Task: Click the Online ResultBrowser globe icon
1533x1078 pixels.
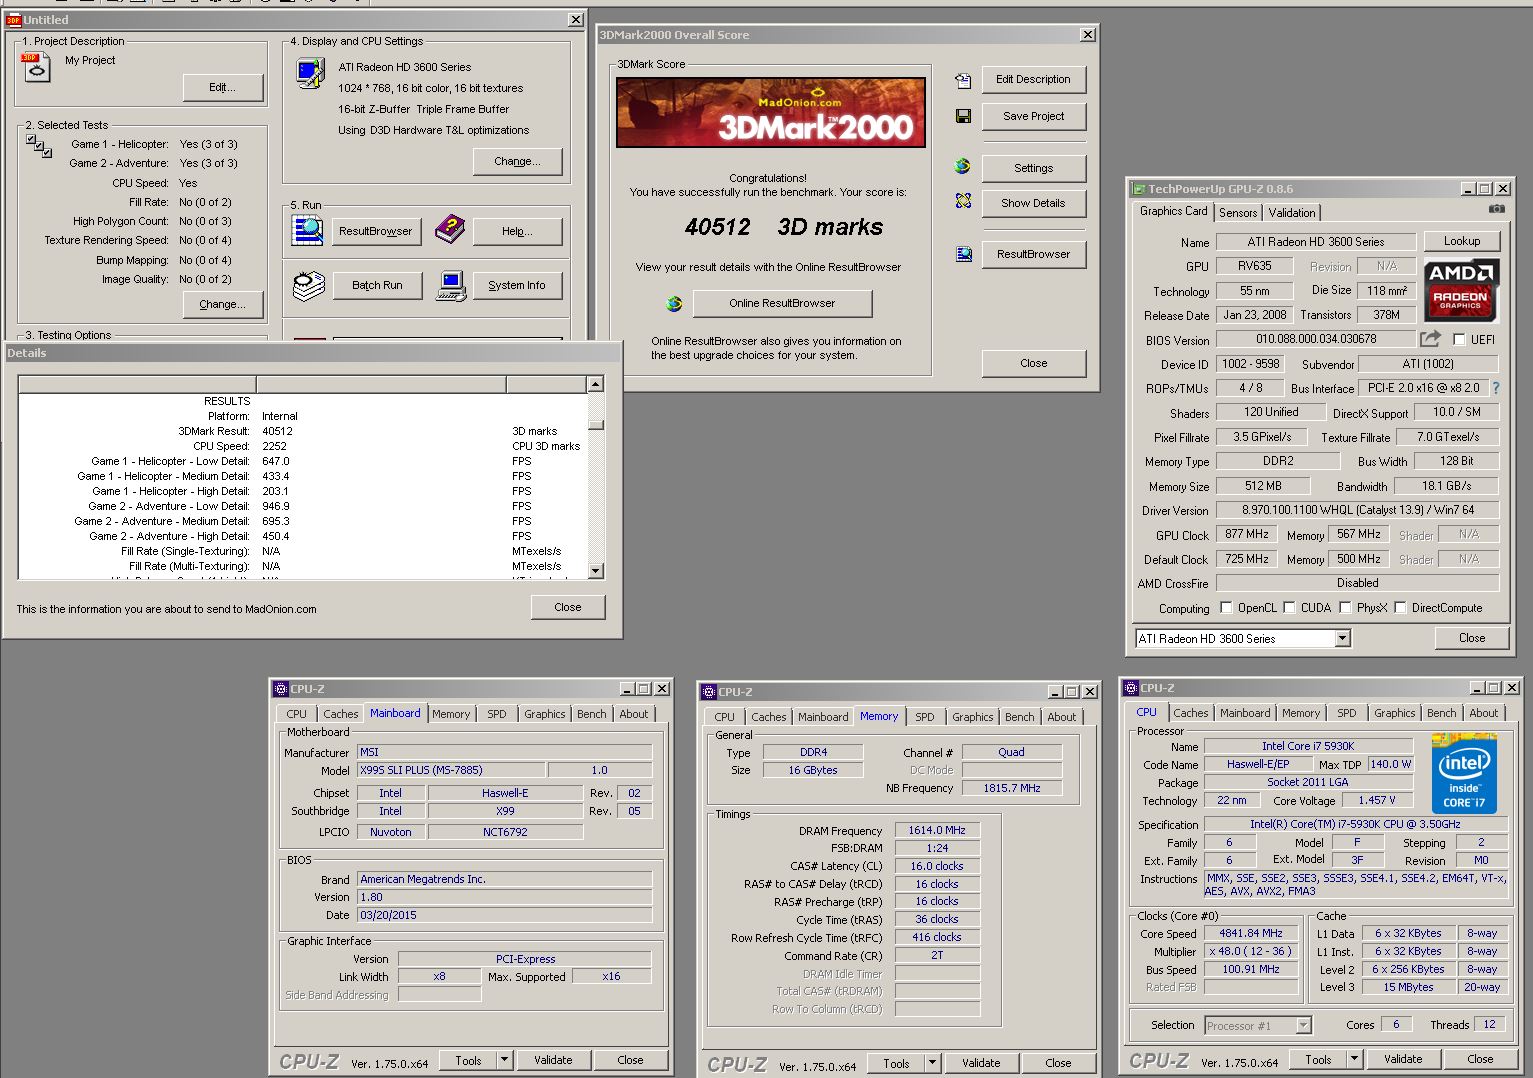Action: pyautogui.click(x=674, y=303)
